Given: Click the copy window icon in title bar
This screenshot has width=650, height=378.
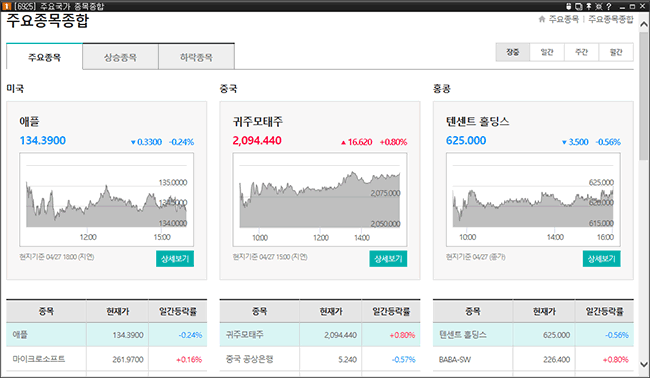Looking at the screenshot, I should [x=579, y=6].
